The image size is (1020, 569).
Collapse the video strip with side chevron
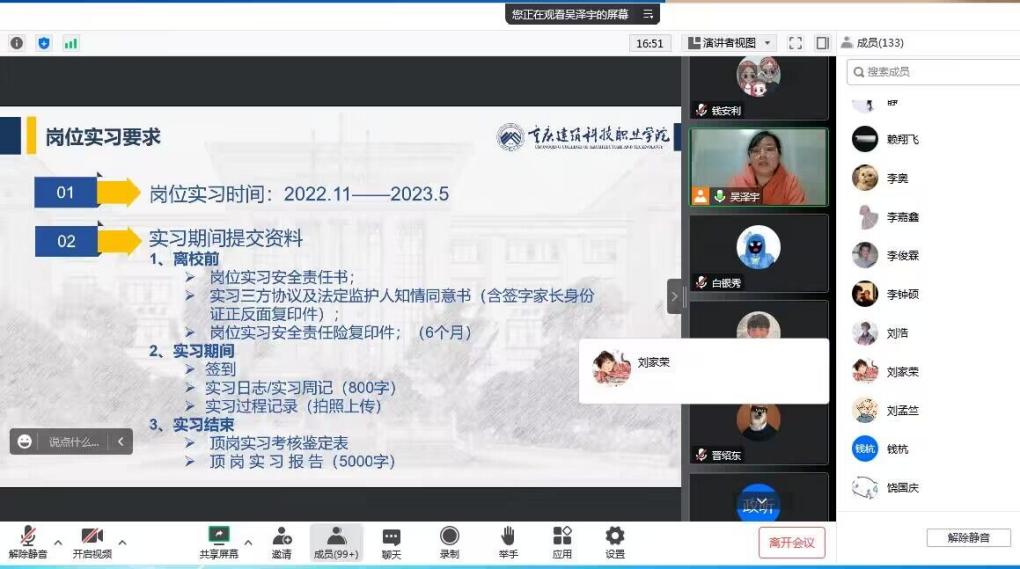675,296
